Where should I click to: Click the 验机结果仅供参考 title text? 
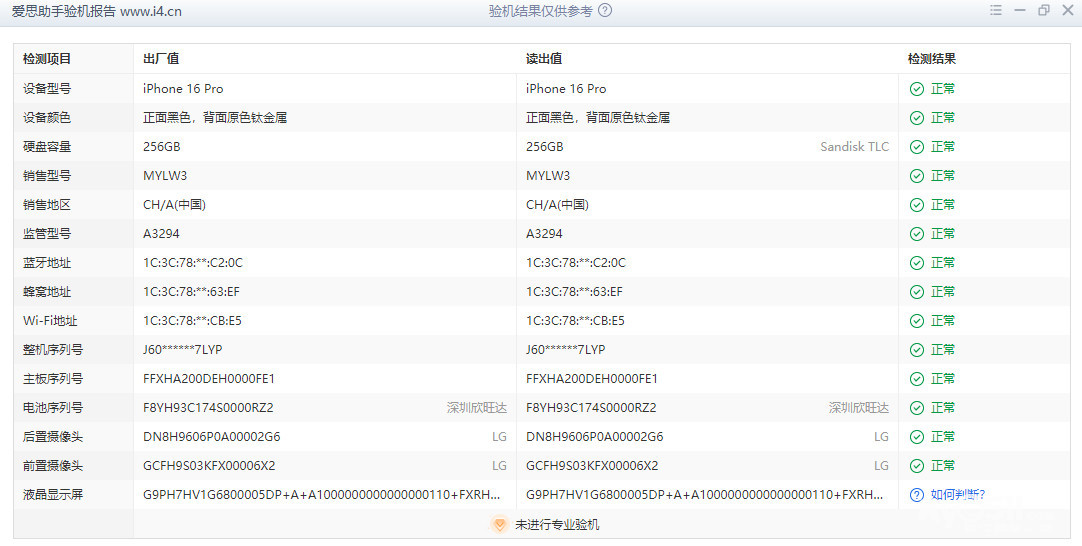pyautogui.click(x=540, y=11)
